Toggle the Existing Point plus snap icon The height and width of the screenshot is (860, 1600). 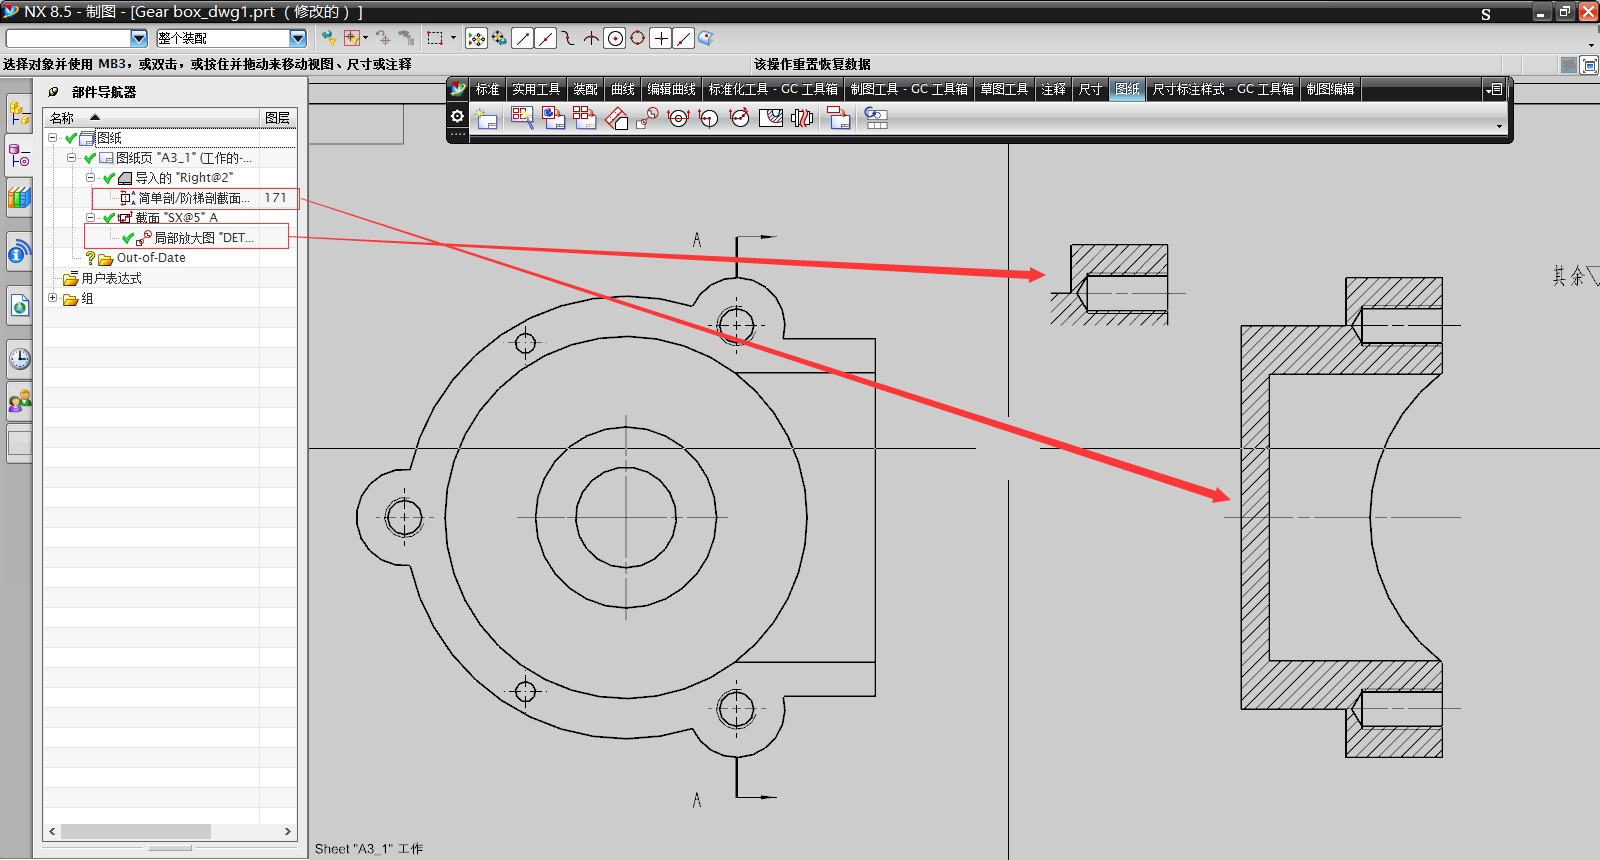pyautogui.click(x=661, y=38)
